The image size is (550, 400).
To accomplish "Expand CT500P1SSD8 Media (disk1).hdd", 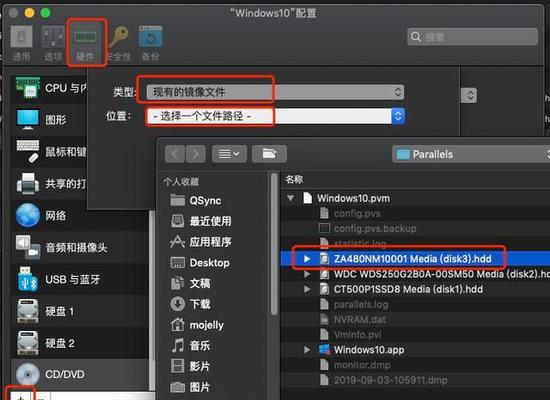I will (307, 289).
